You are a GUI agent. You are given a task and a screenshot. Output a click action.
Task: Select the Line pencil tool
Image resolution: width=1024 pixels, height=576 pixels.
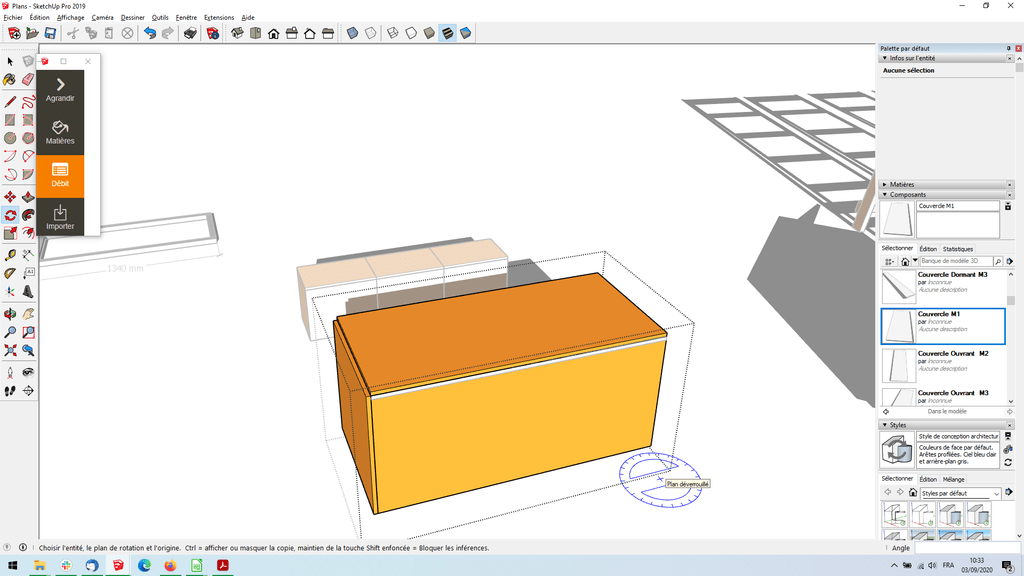pos(10,103)
